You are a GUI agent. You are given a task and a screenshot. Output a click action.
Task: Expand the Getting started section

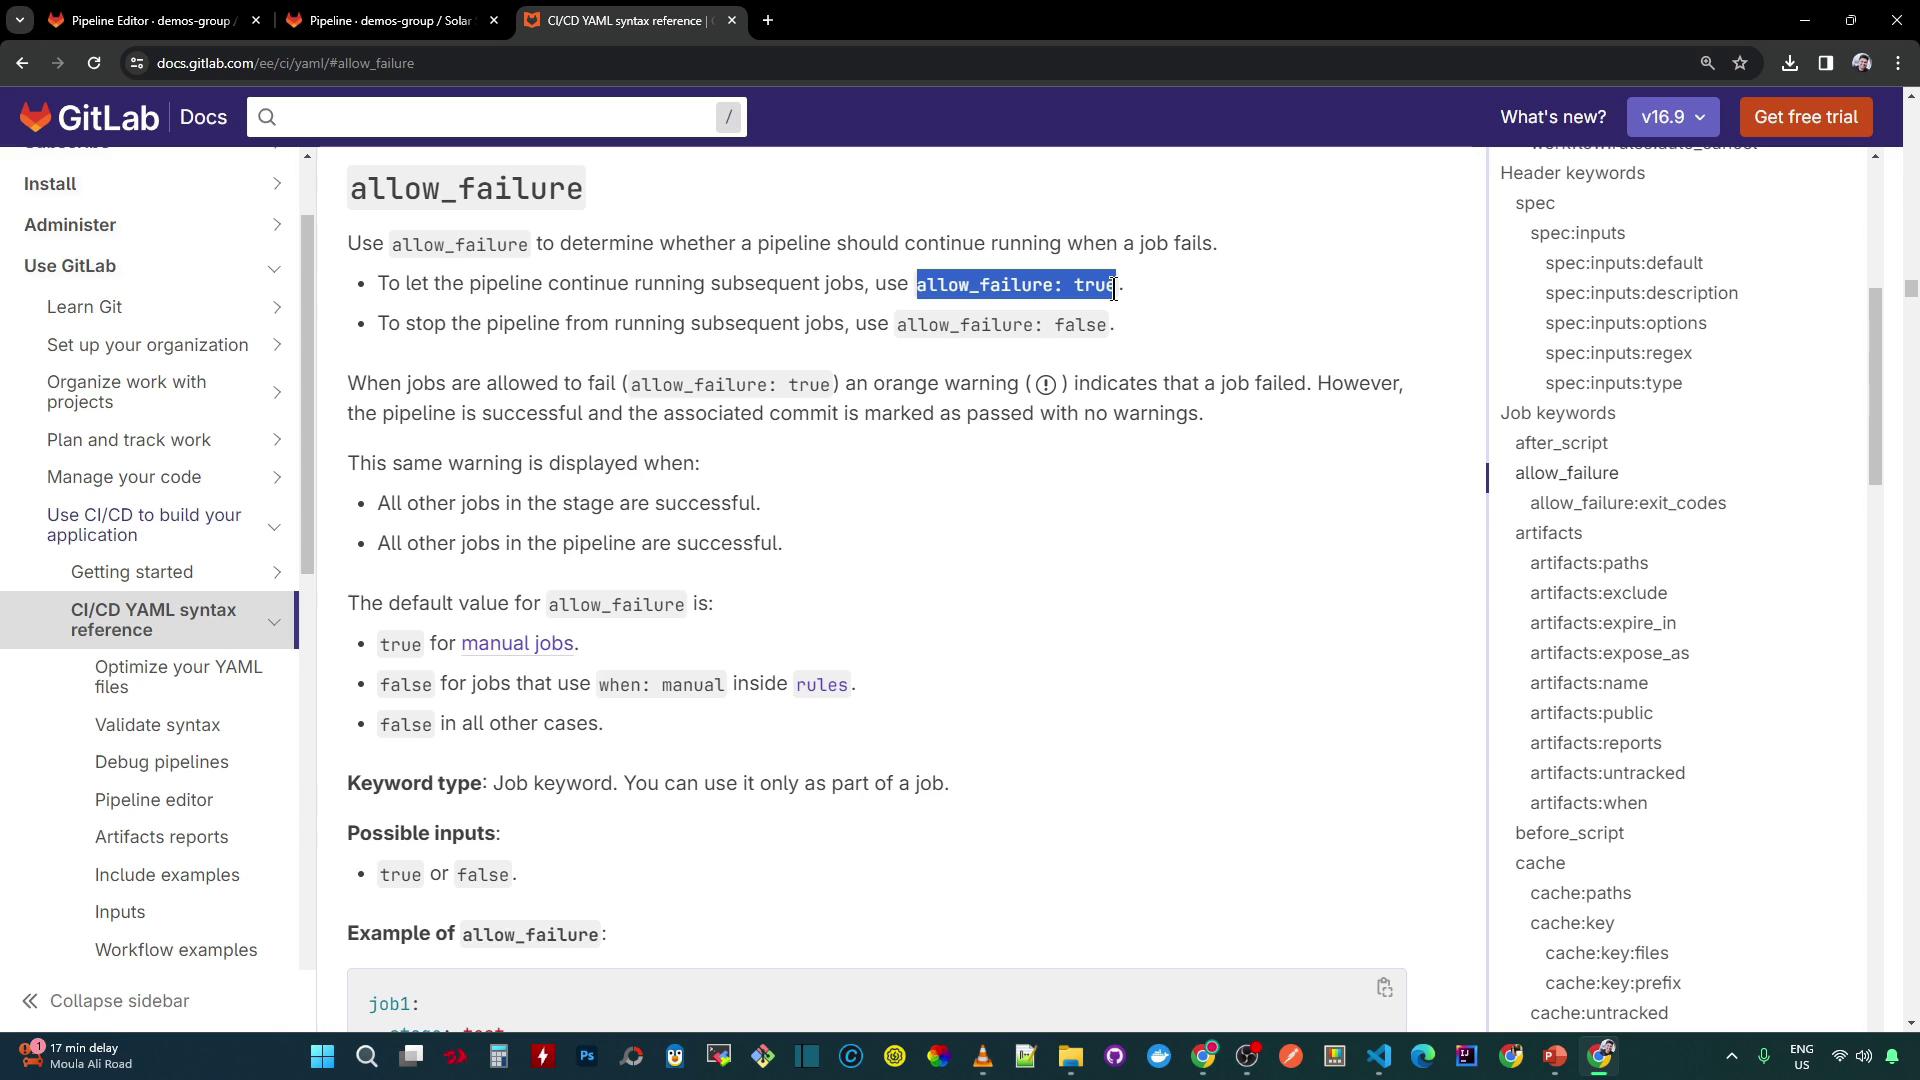(x=277, y=572)
